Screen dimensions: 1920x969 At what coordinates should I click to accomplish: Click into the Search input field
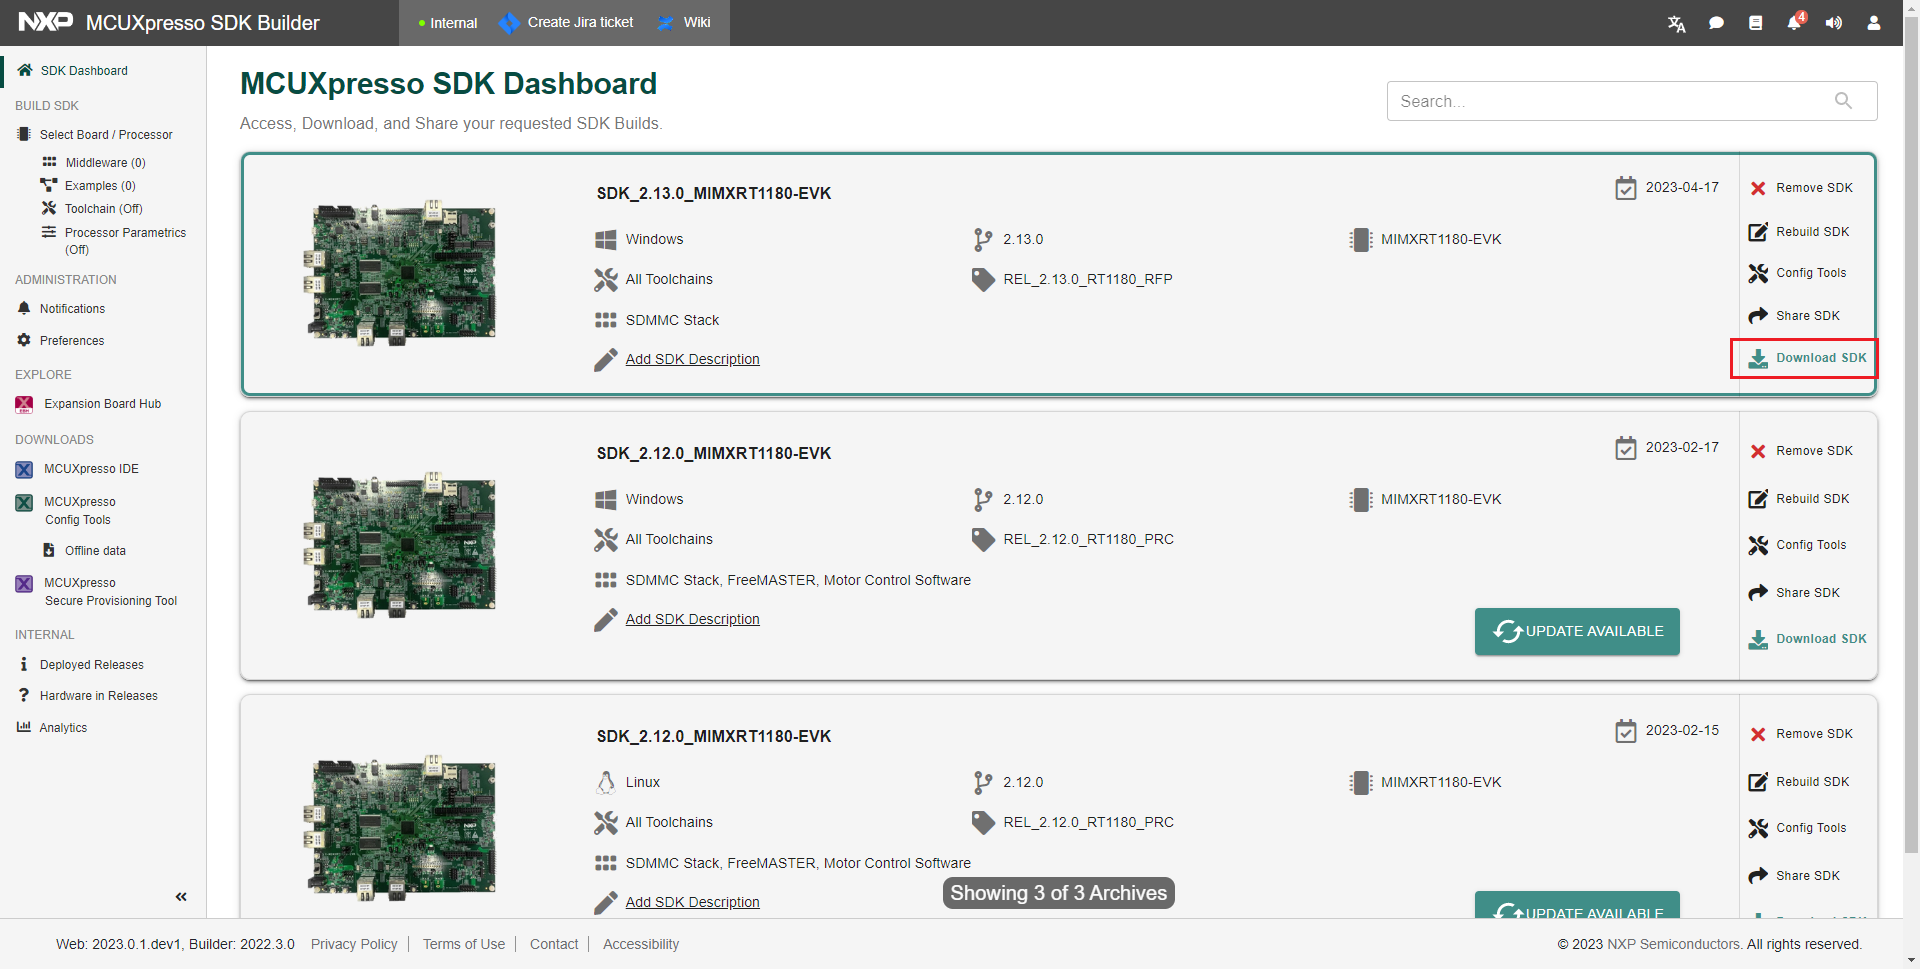(x=1610, y=101)
